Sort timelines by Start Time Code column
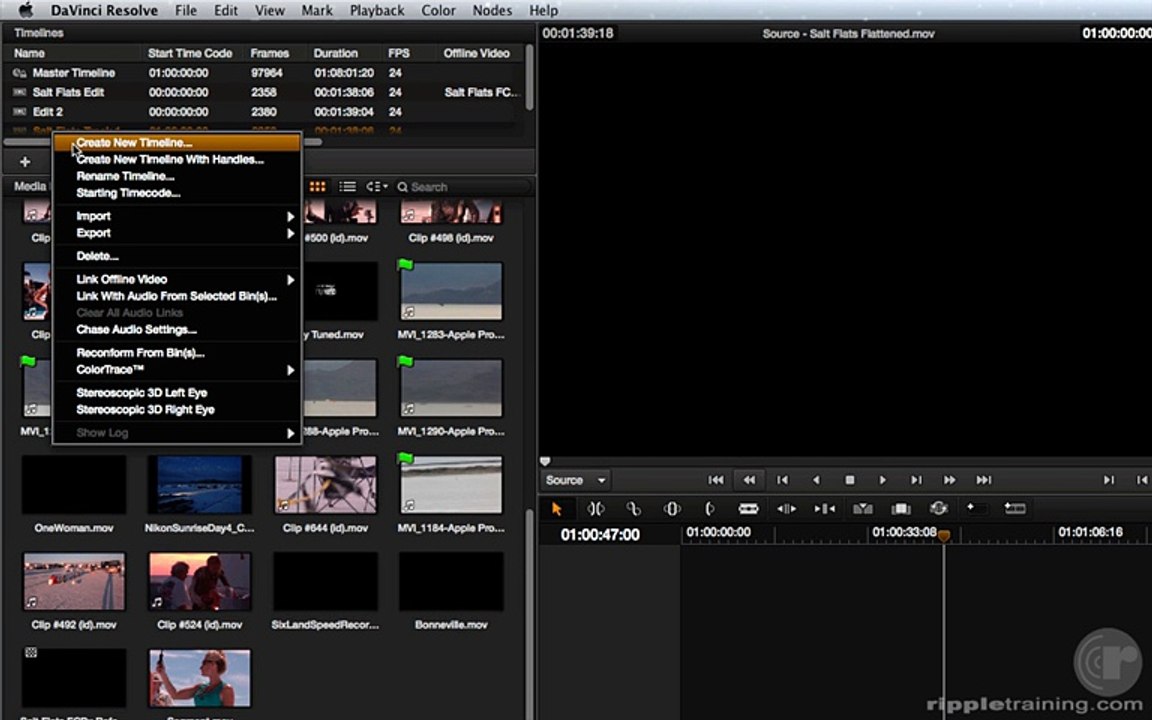1152x720 pixels. point(190,53)
